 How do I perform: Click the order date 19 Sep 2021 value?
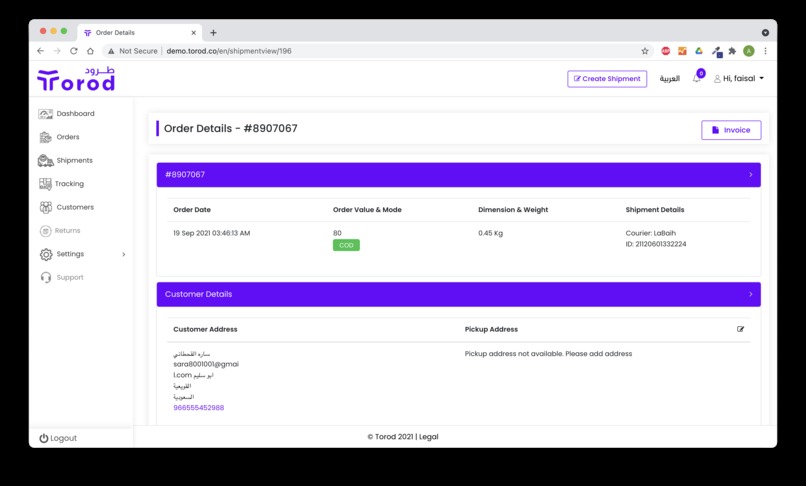click(x=212, y=233)
